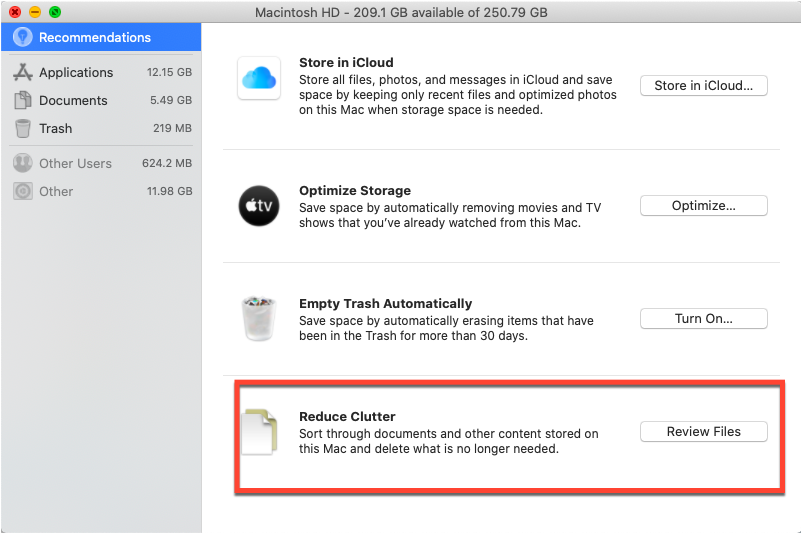Screen dimensions: 801x533
Task: Click the Empty Trash description text
Action: 446,328
